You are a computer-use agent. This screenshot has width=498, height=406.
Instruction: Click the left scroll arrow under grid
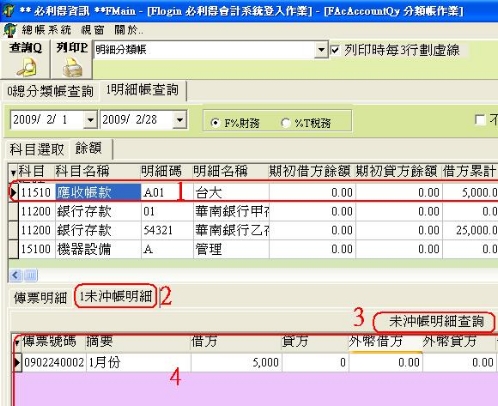click(x=15, y=275)
